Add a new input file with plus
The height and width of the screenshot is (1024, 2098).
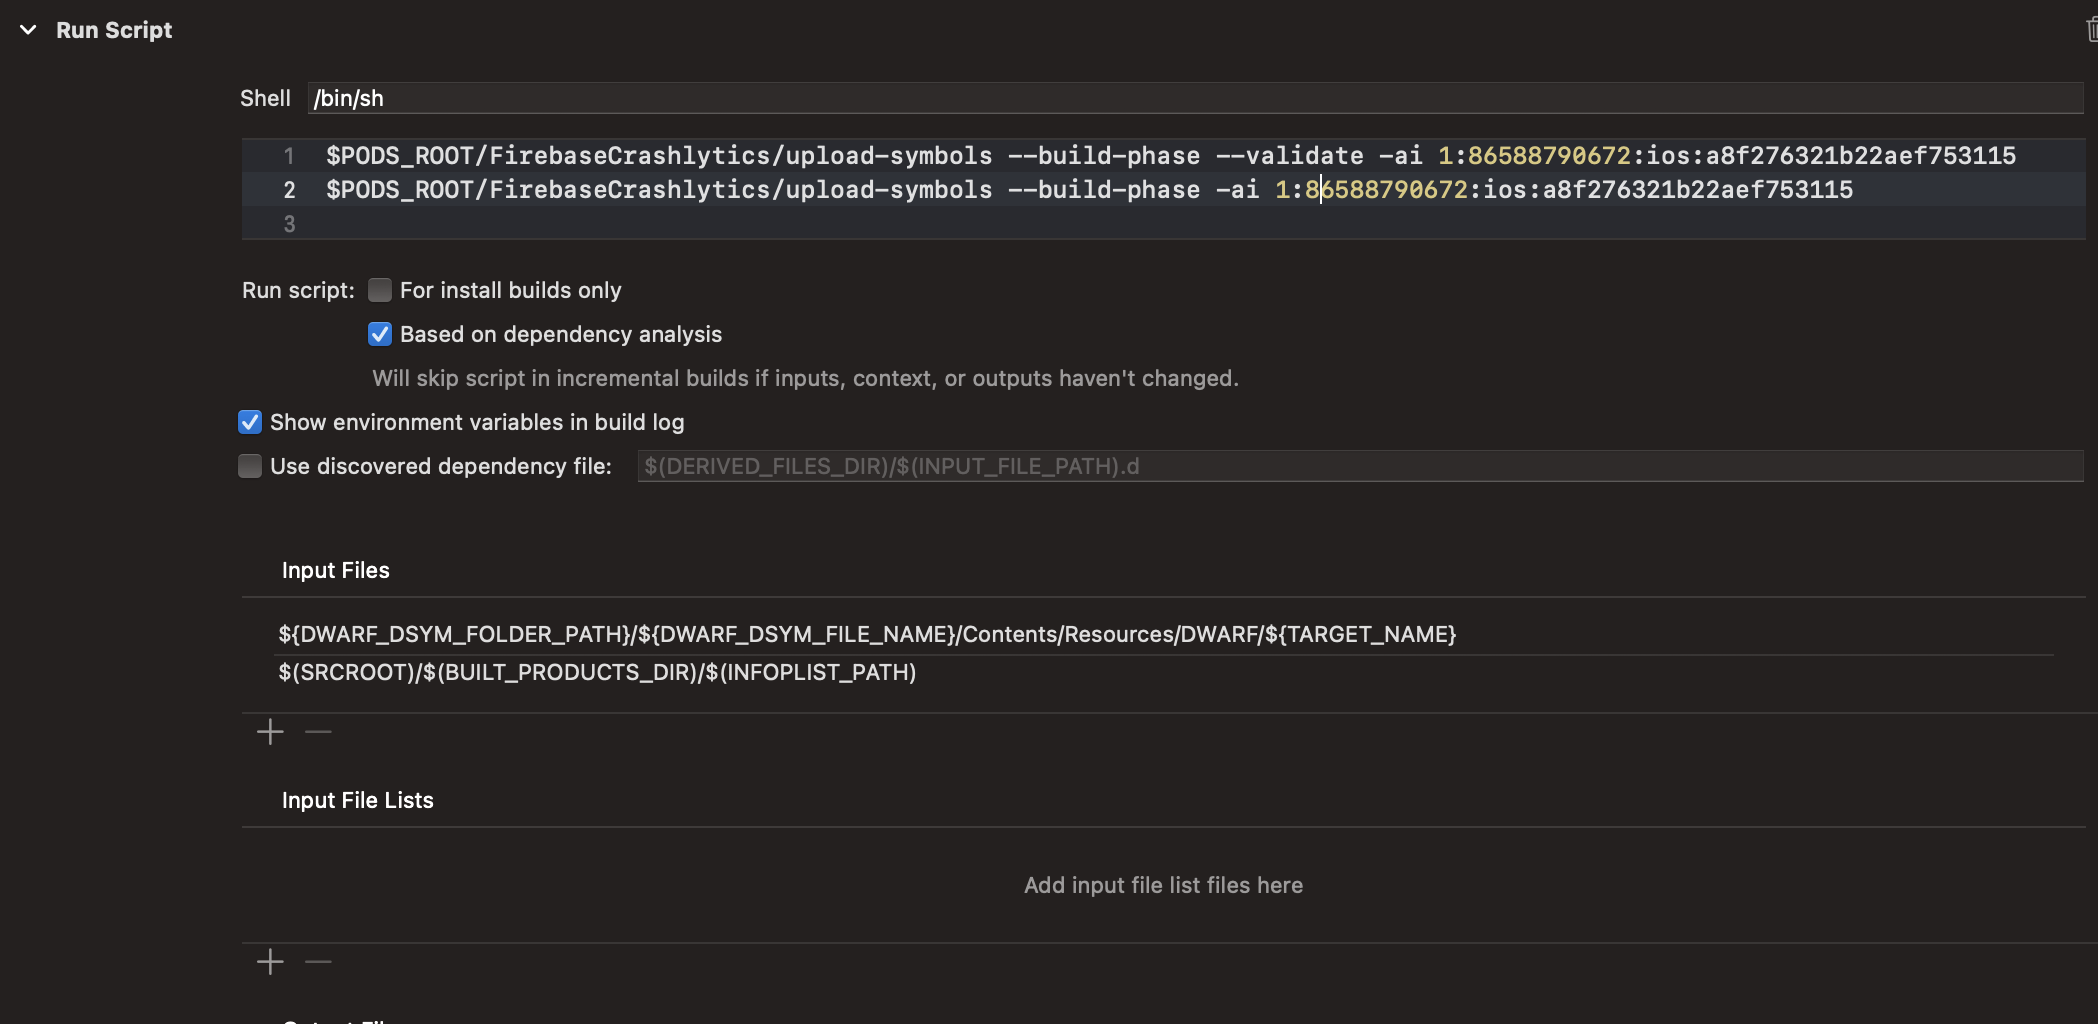click(270, 732)
